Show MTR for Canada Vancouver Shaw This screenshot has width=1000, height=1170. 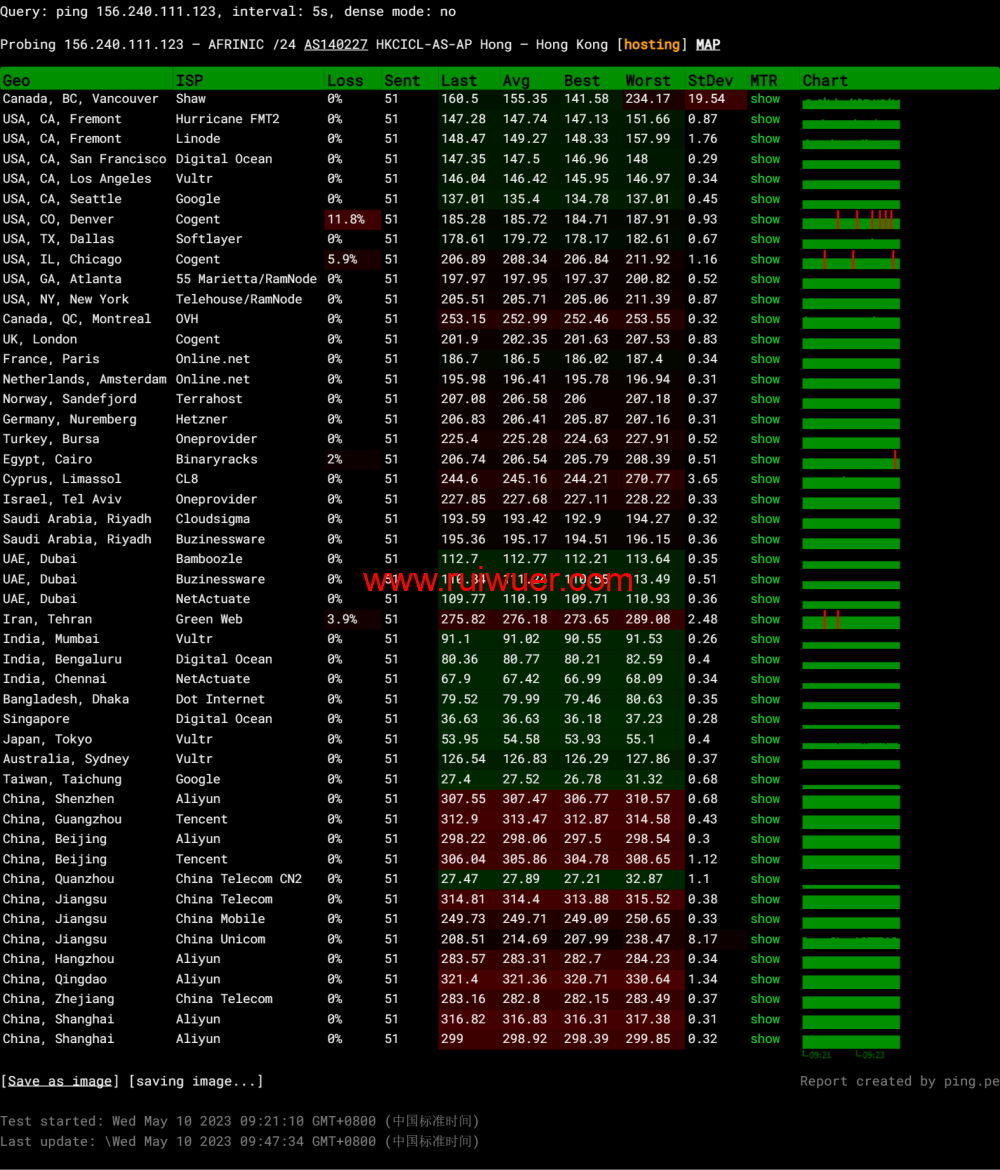click(x=765, y=99)
